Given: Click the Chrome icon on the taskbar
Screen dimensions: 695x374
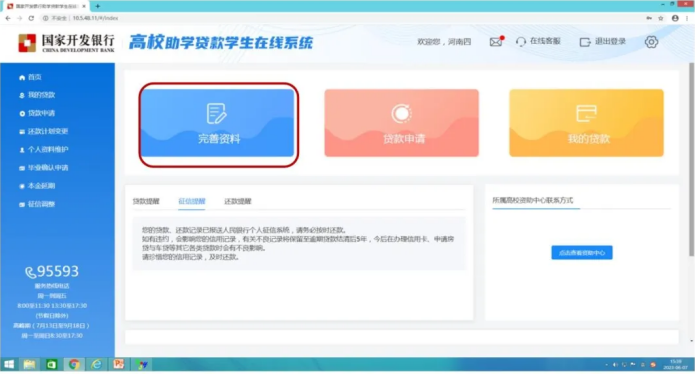Looking at the screenshot, I should 74,365.
